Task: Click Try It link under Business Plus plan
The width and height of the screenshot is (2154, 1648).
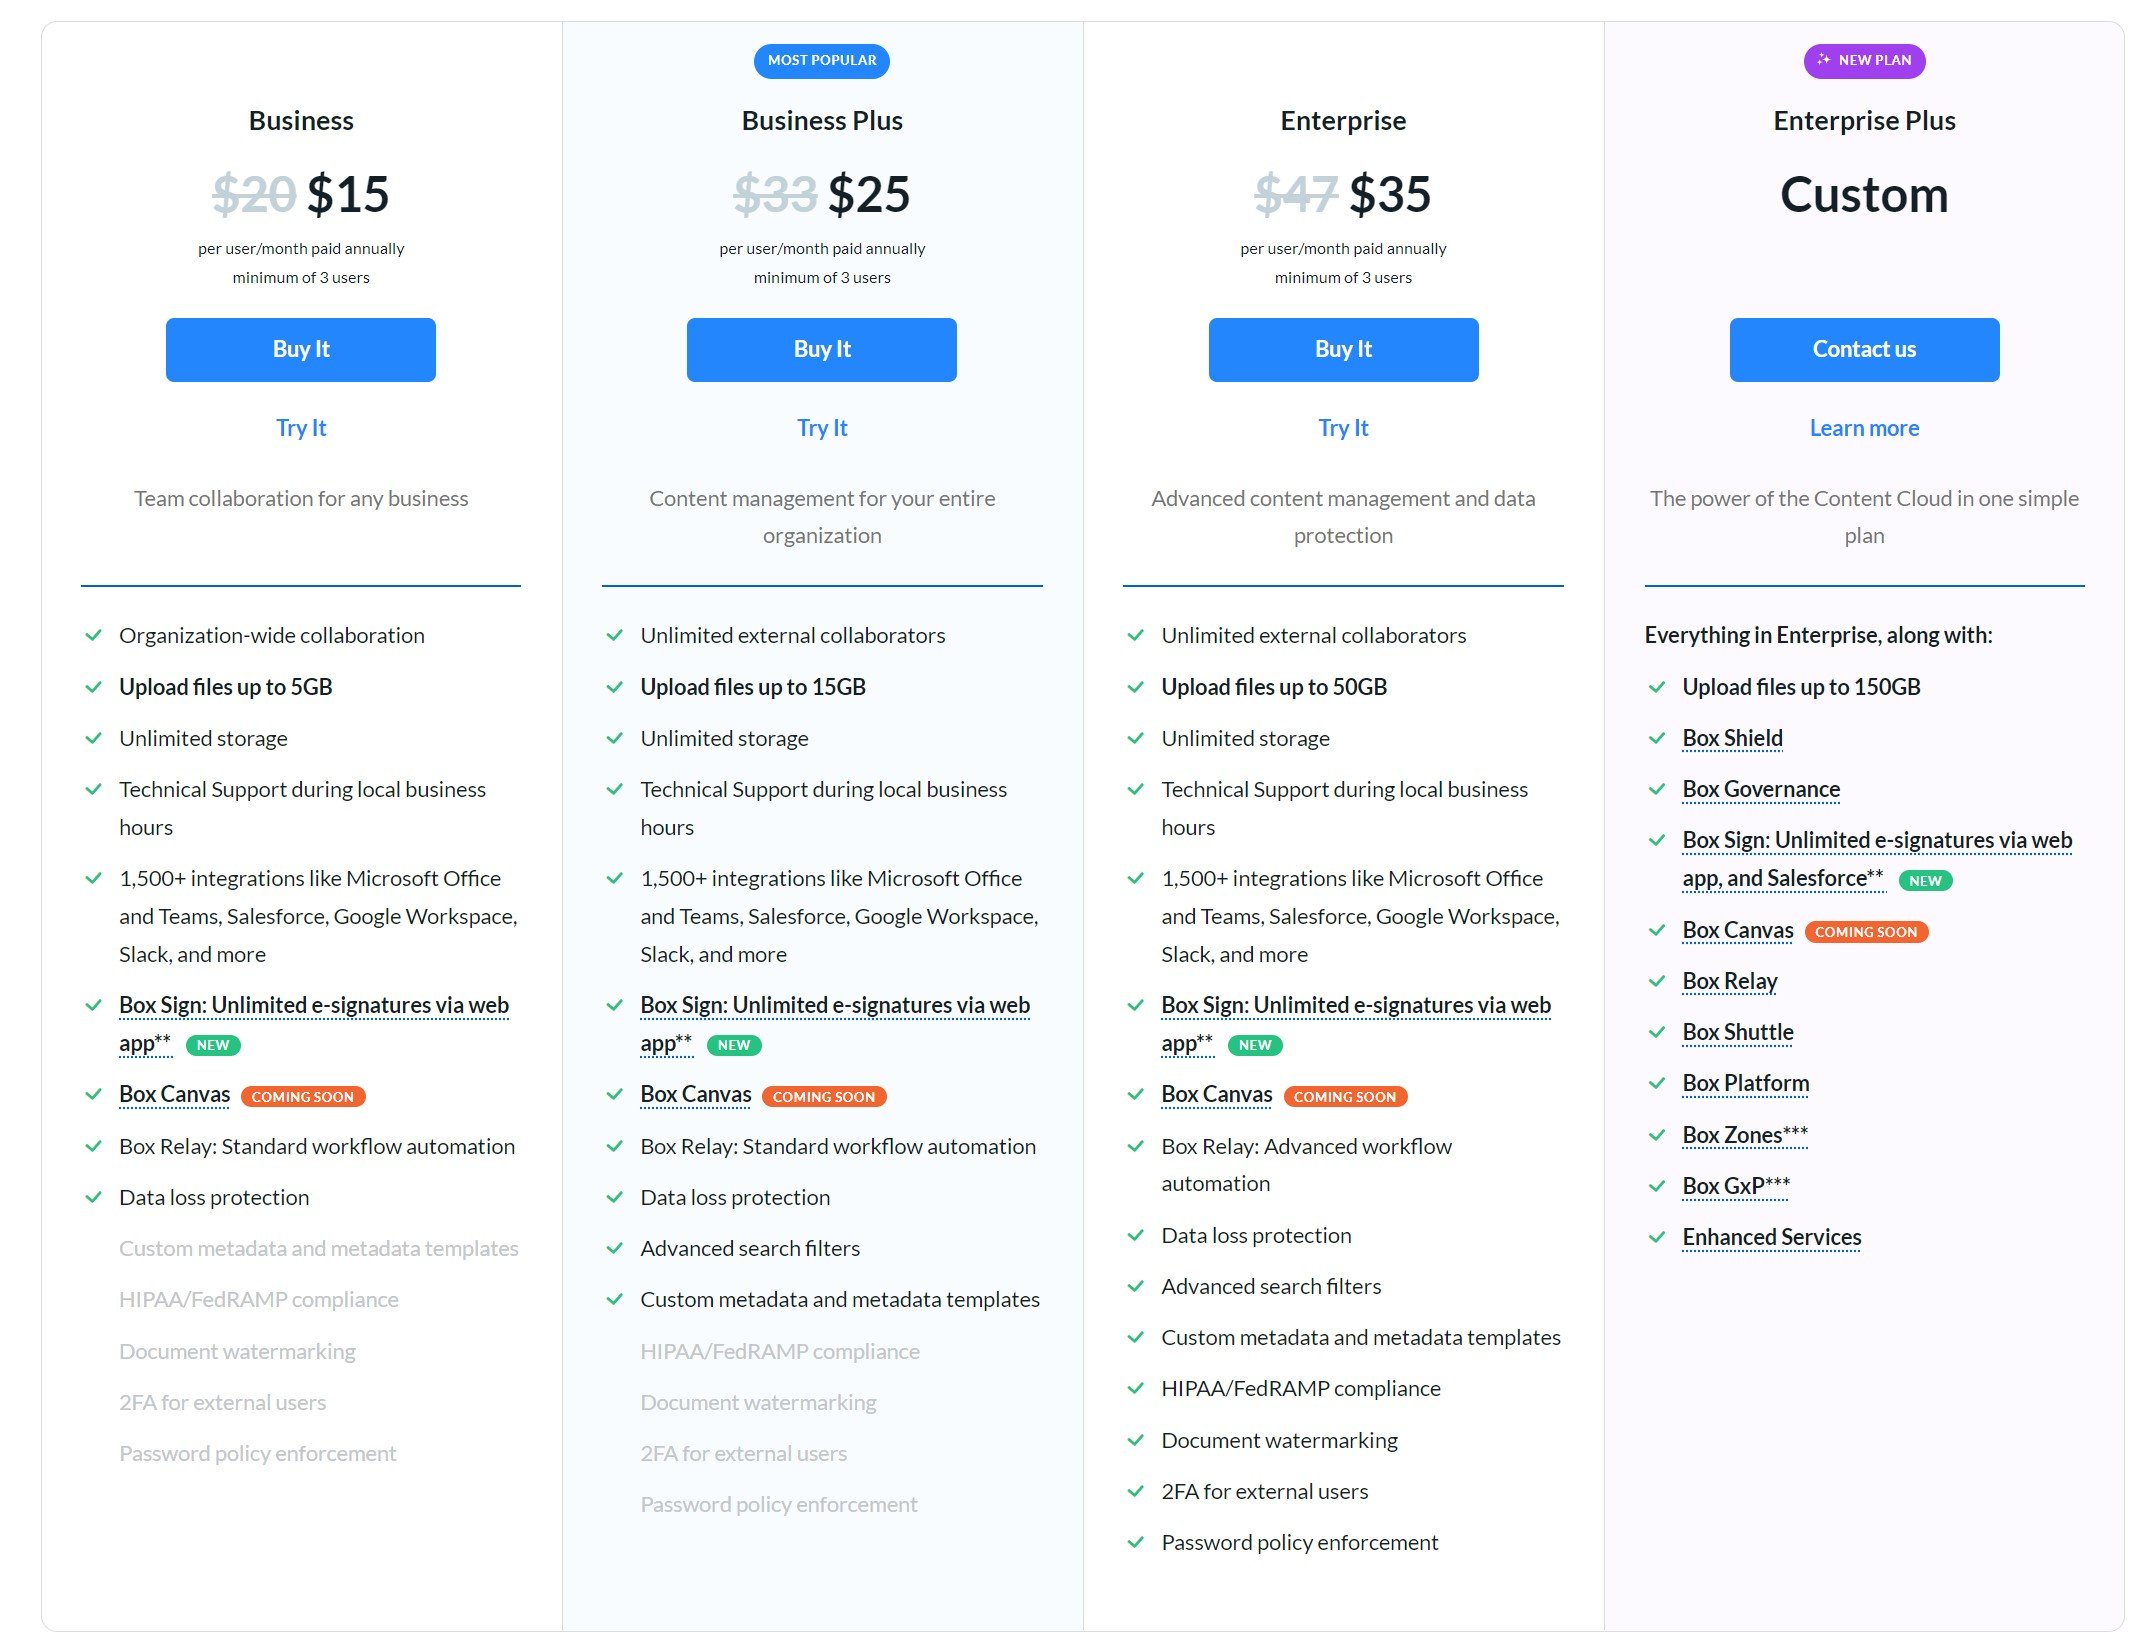Action: point(821,426)
